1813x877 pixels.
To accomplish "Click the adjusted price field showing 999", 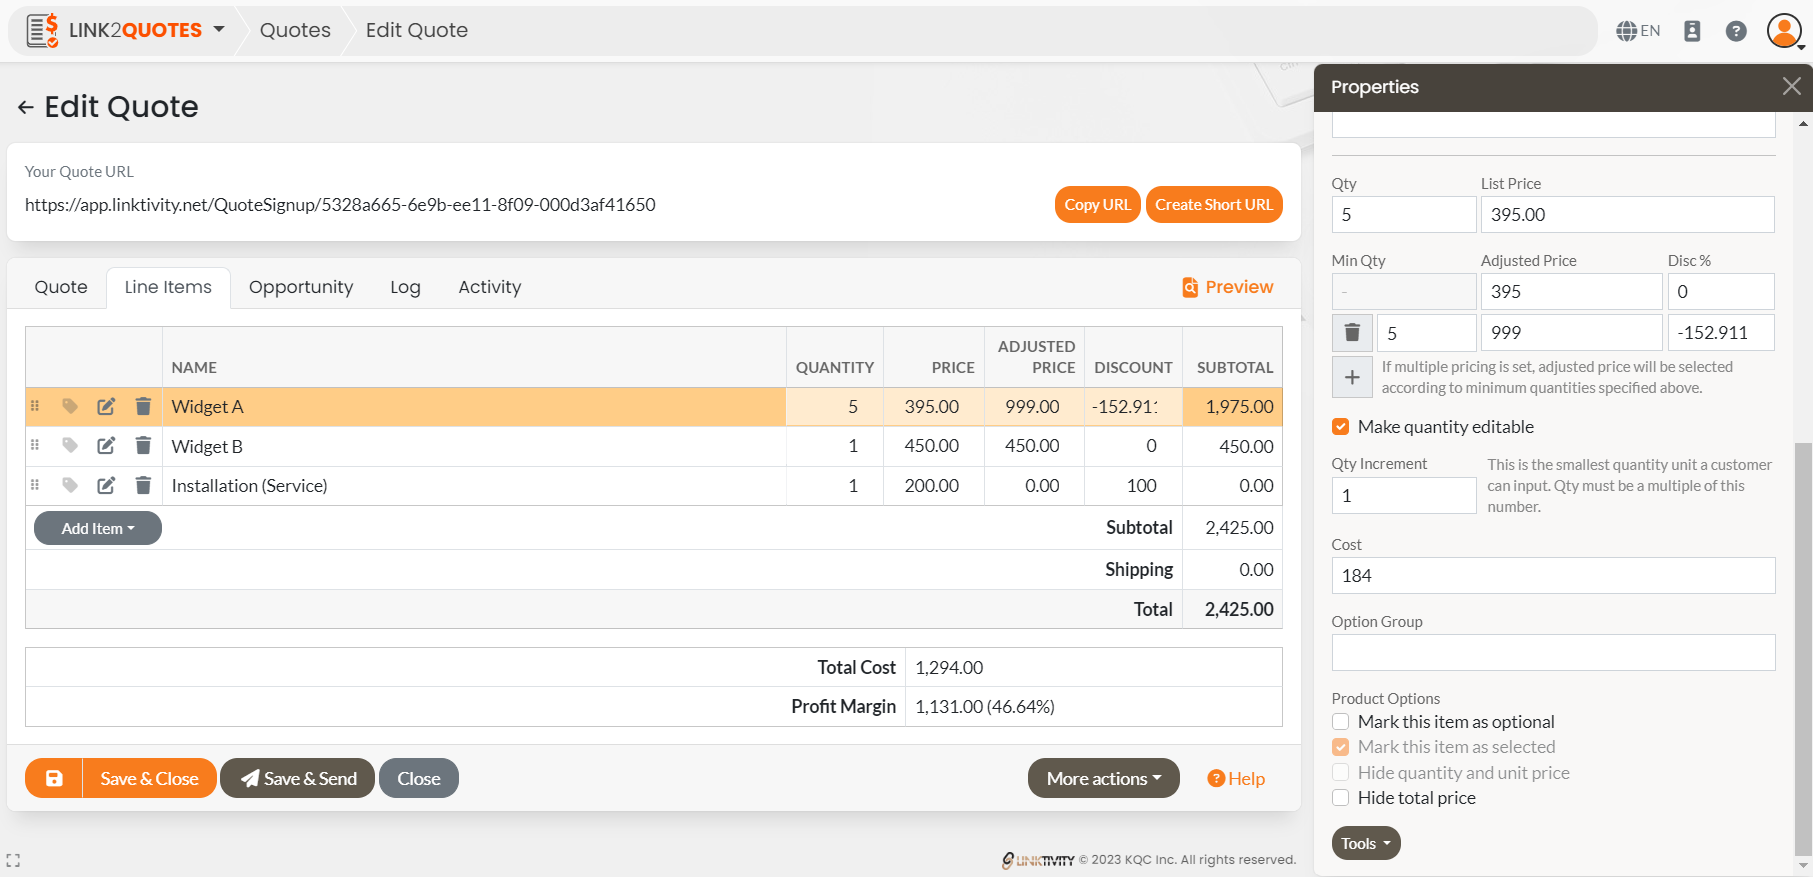I will click(x=1571, y=332).
